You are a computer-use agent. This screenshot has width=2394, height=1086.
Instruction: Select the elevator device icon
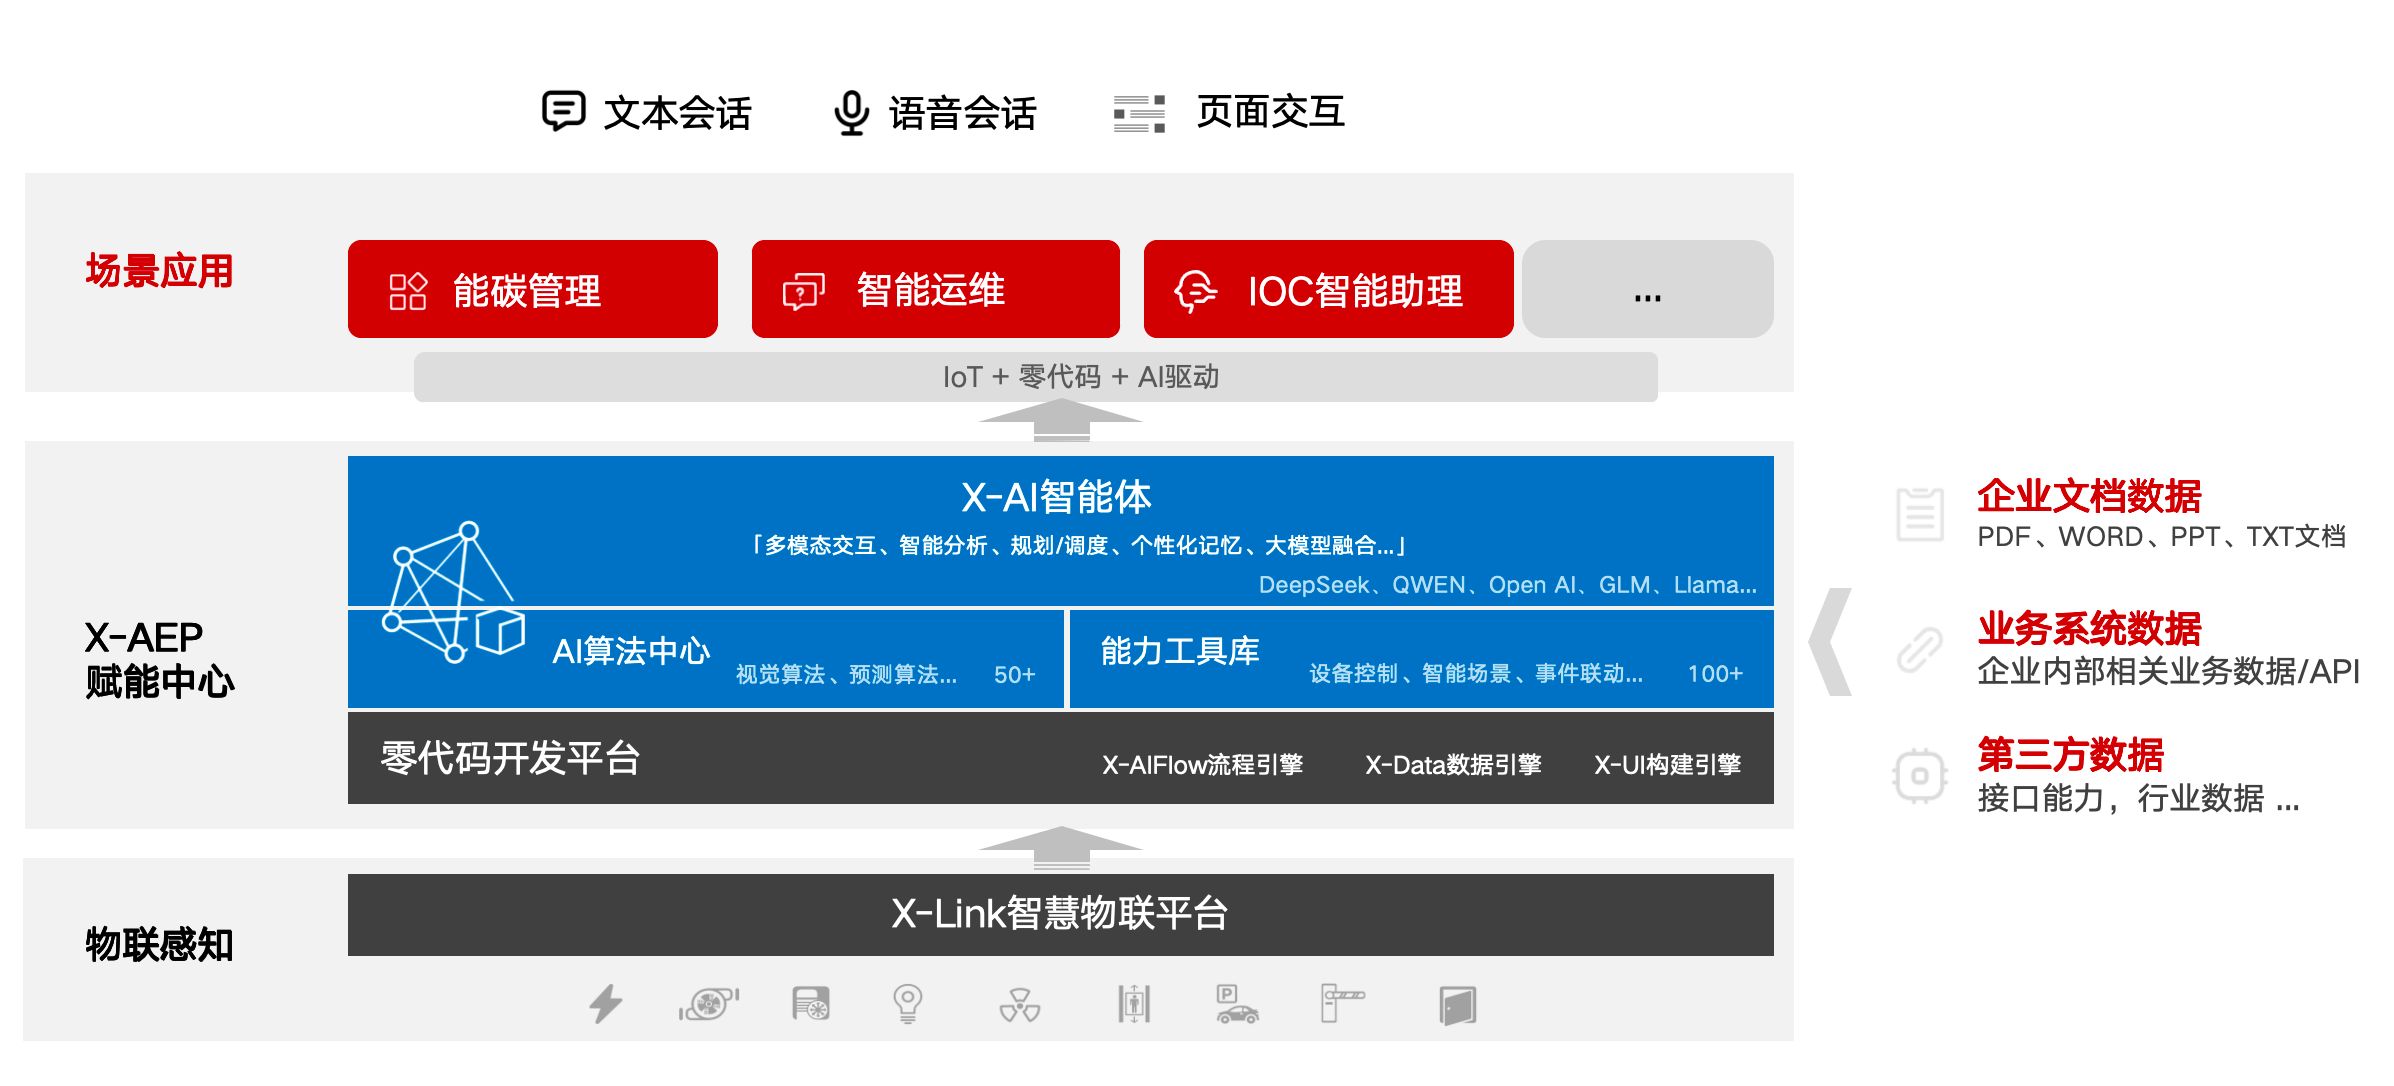(1133, 1003)
